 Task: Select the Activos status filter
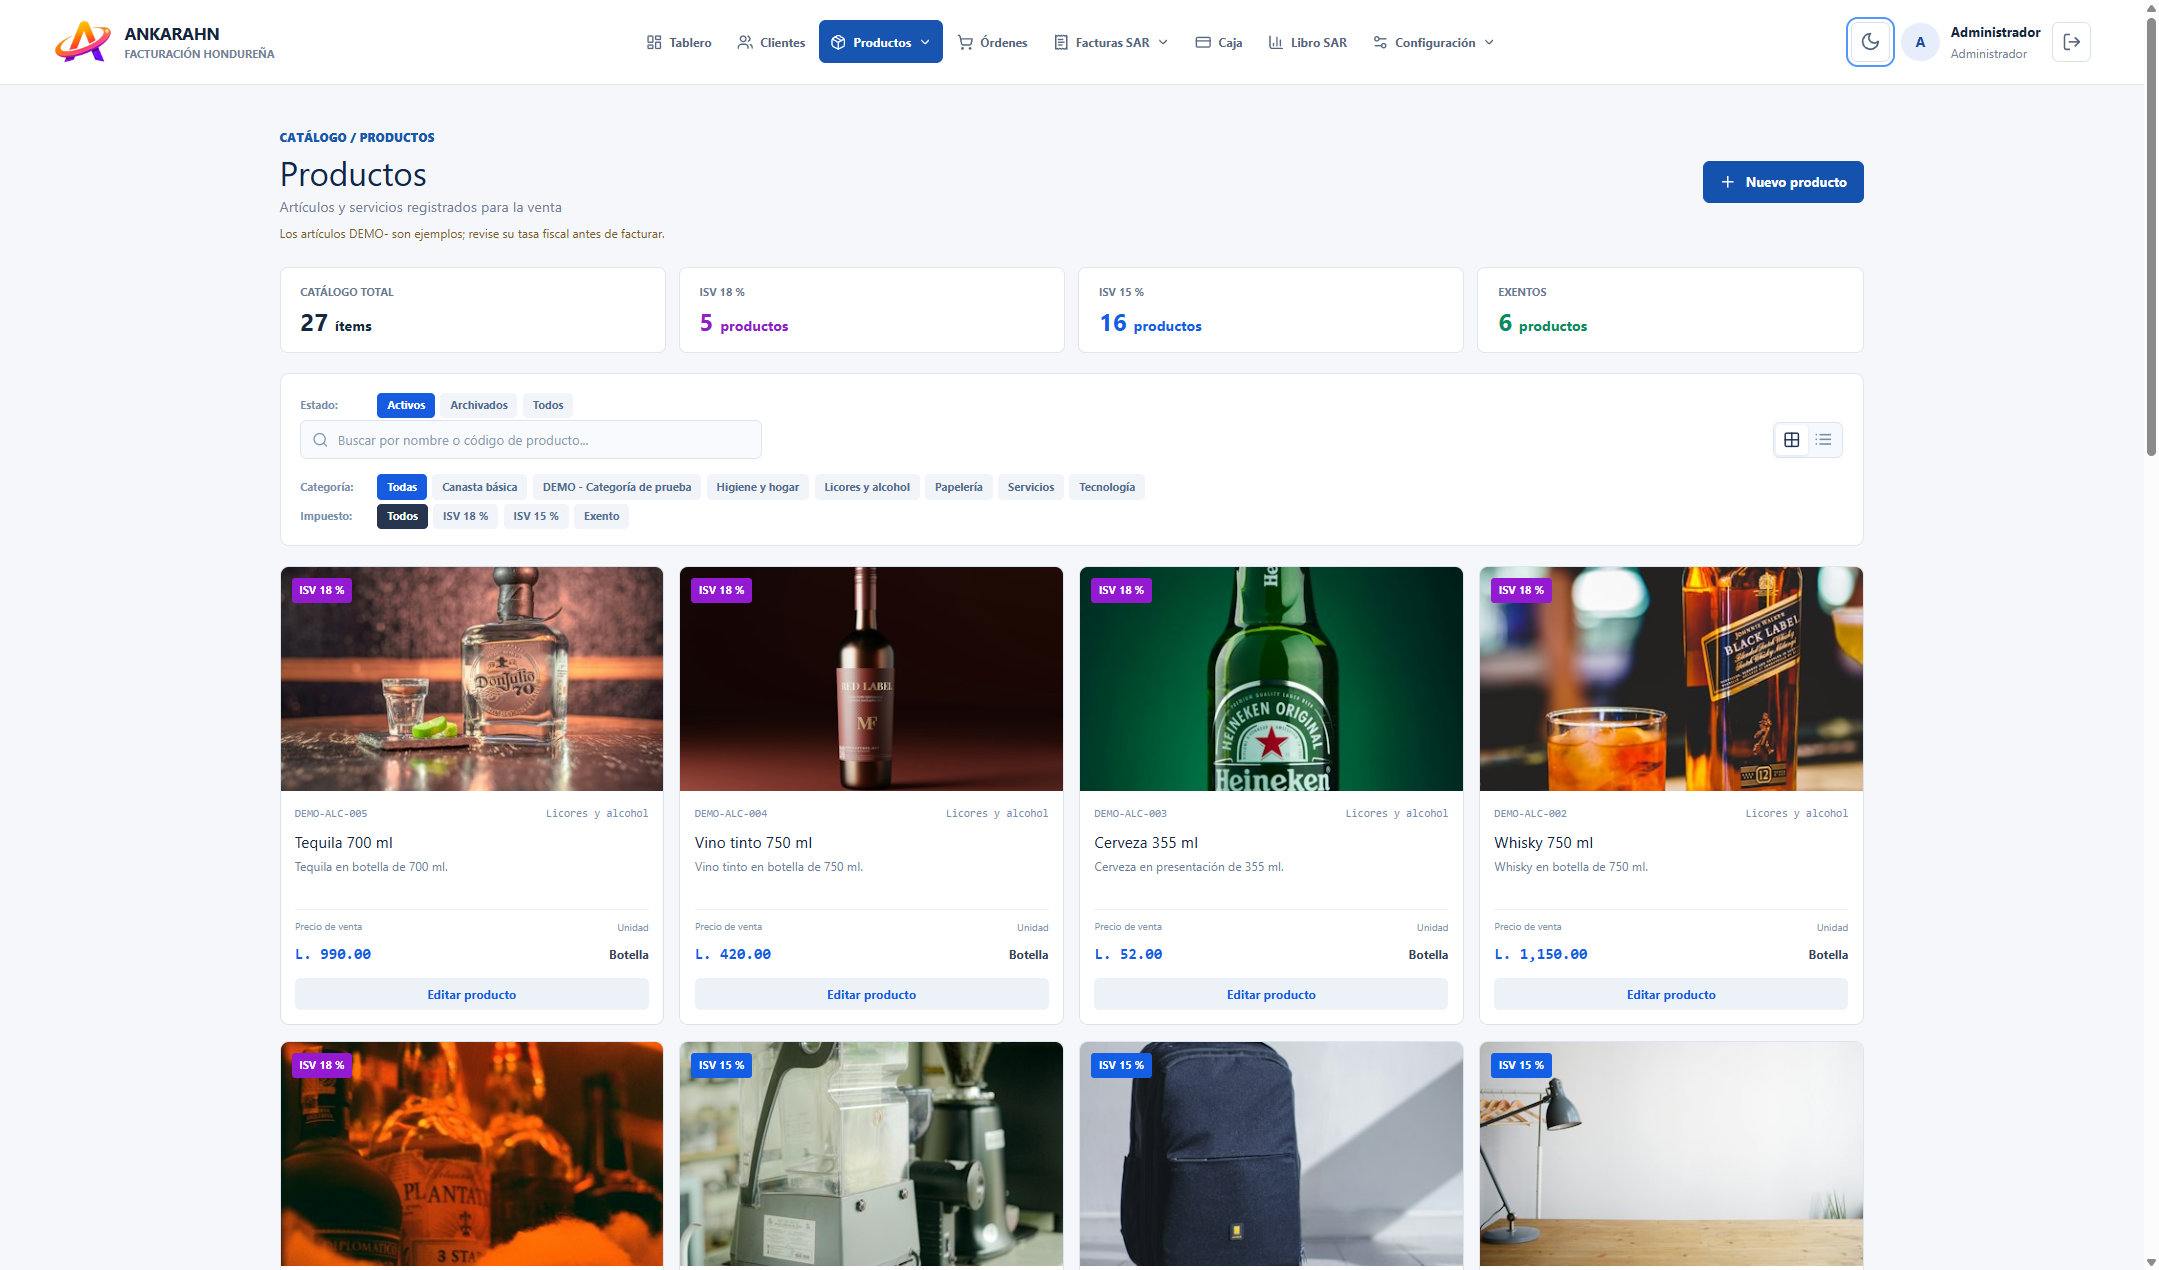coord(405,405)
